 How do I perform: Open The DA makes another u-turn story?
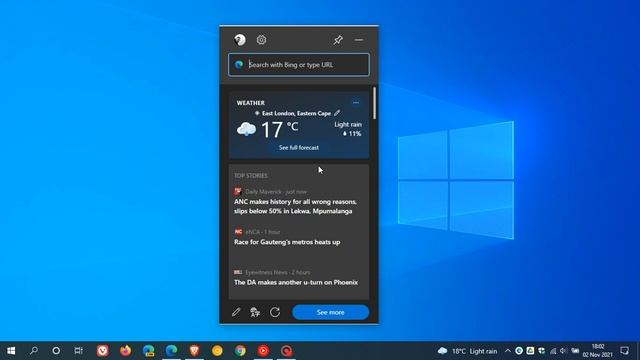[x=296, y=282]
